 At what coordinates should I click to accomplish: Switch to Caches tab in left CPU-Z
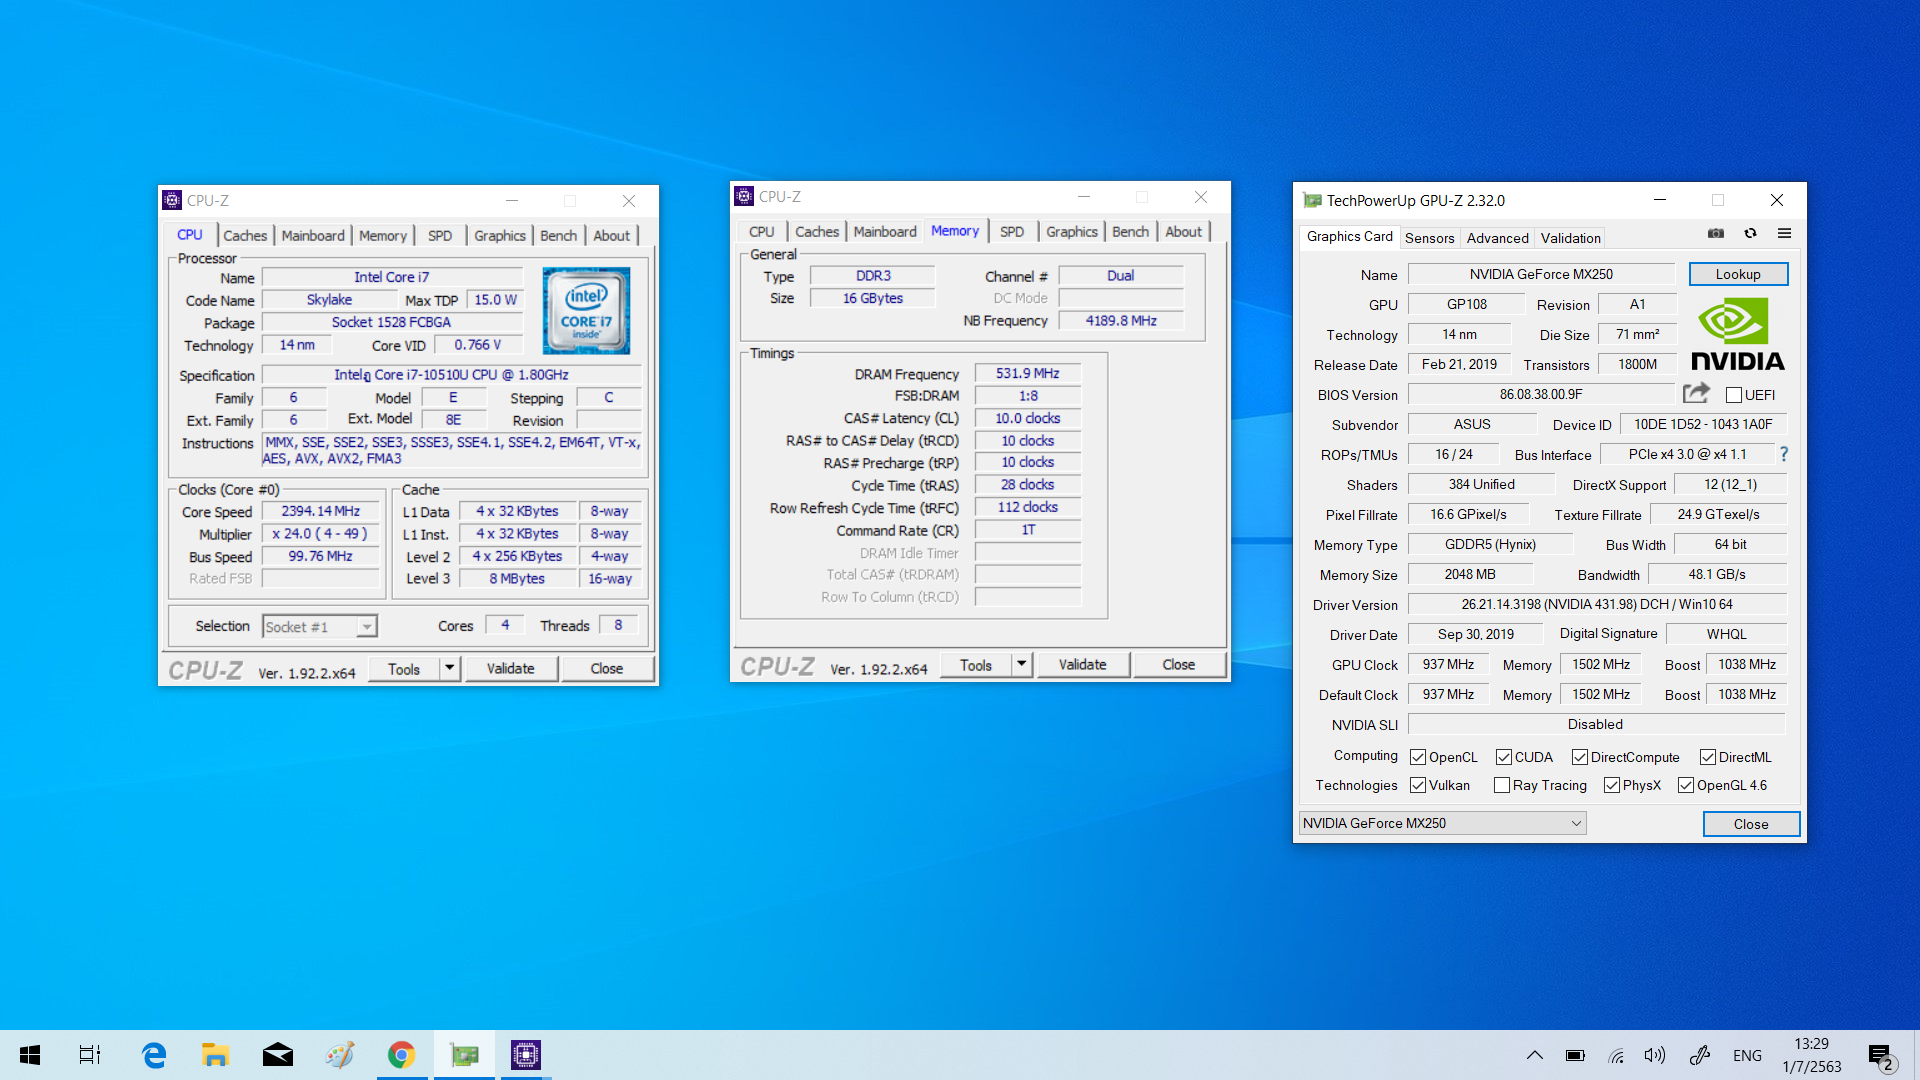[x=245, y=235]
